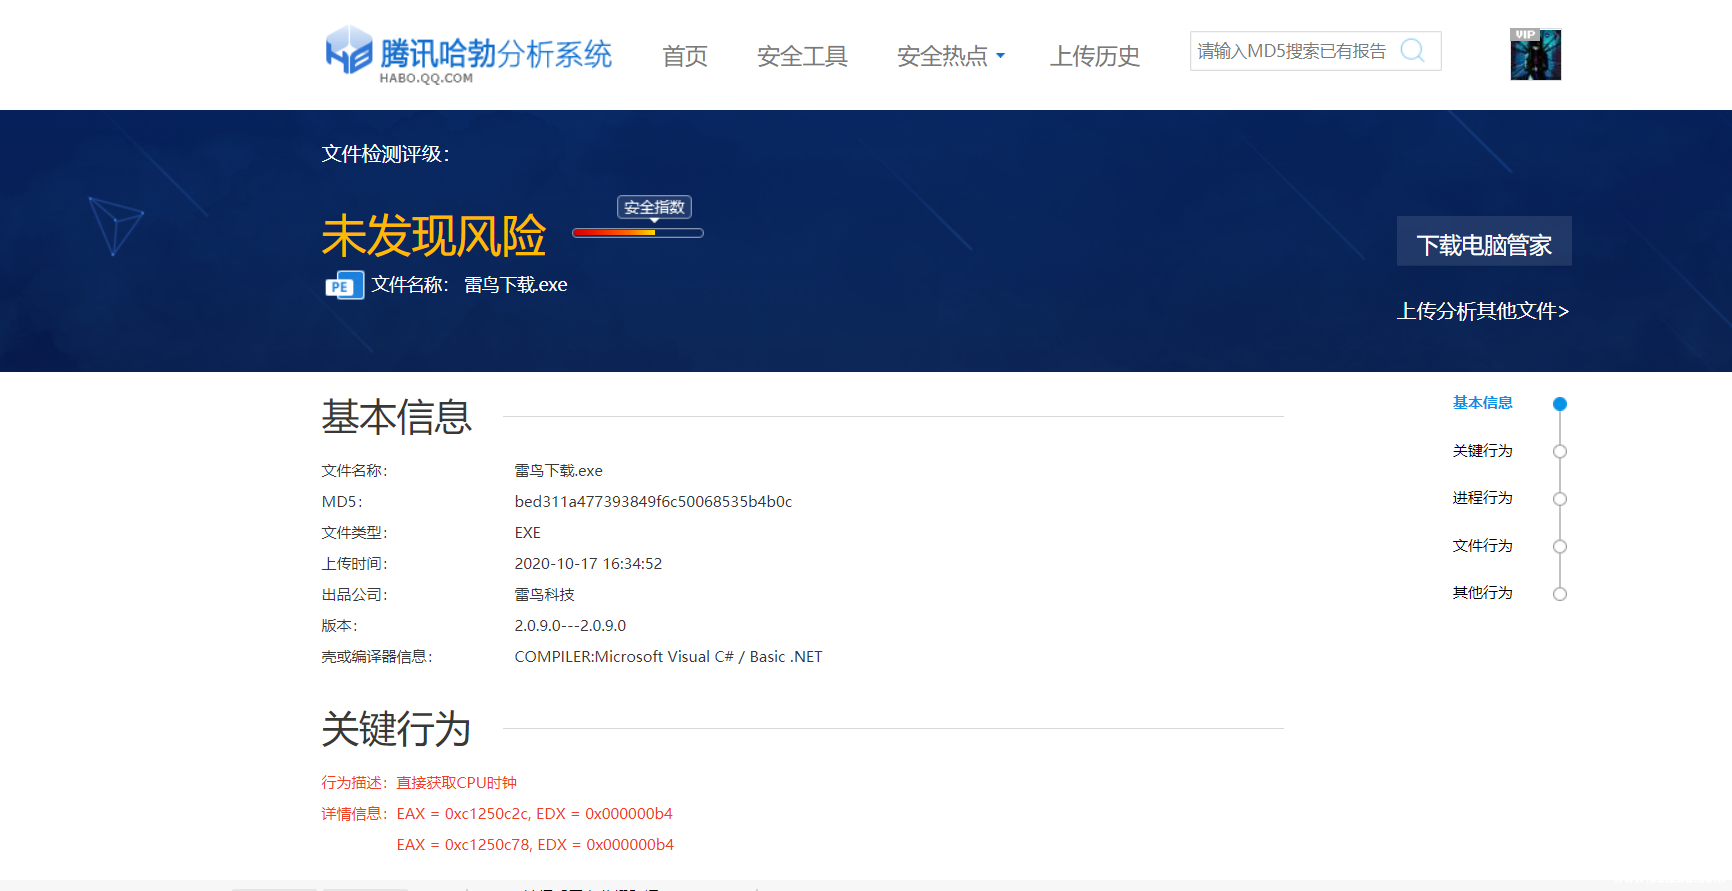Jump to 进程行为 section link

1482,498
